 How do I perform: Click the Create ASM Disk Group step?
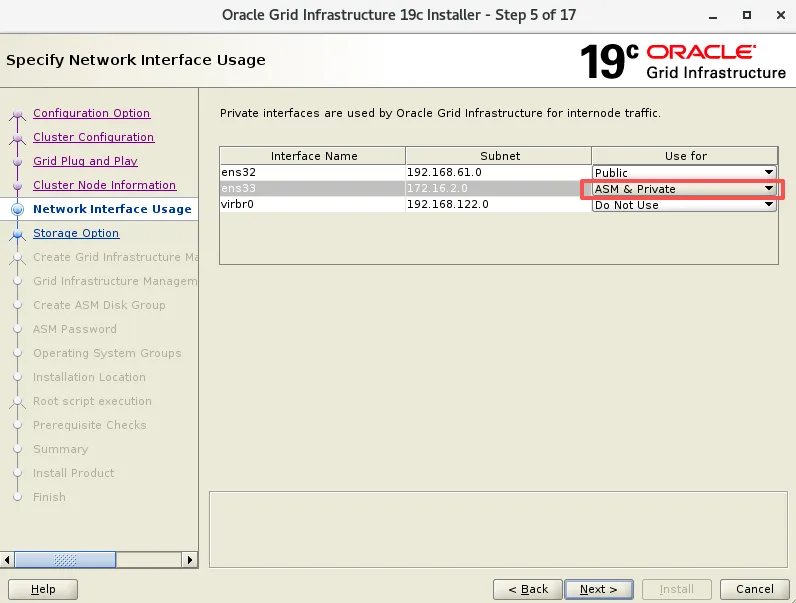99,305
